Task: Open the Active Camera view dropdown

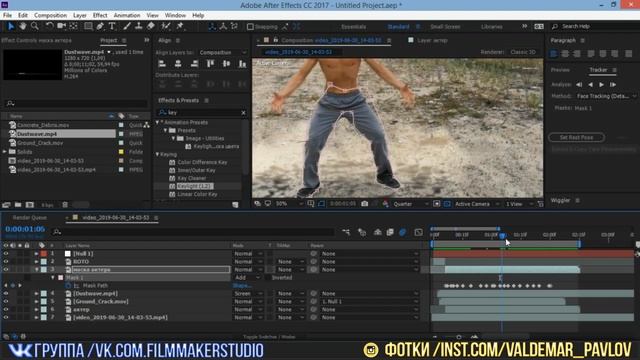Action: tap(476, 204)
